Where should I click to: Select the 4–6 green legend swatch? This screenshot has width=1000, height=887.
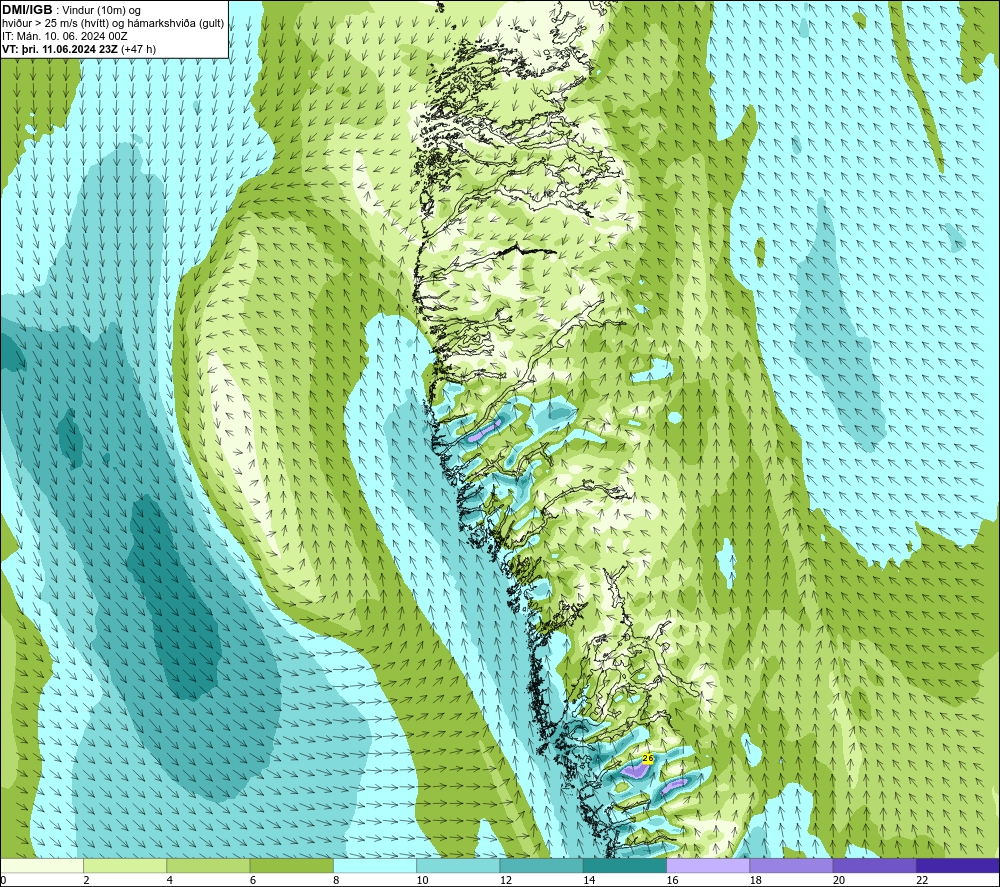pyautogui.click(x=209, y=865)
